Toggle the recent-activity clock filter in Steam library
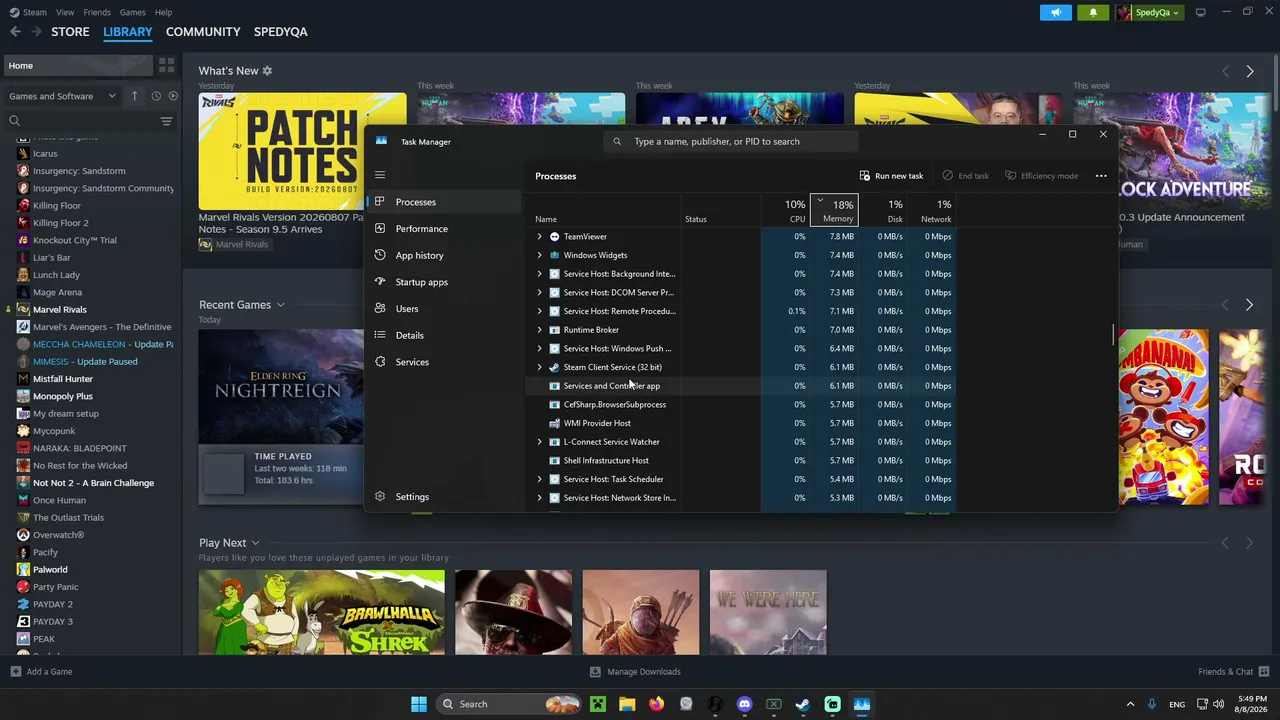The image size is (1280, 720). tap(156, 96)
